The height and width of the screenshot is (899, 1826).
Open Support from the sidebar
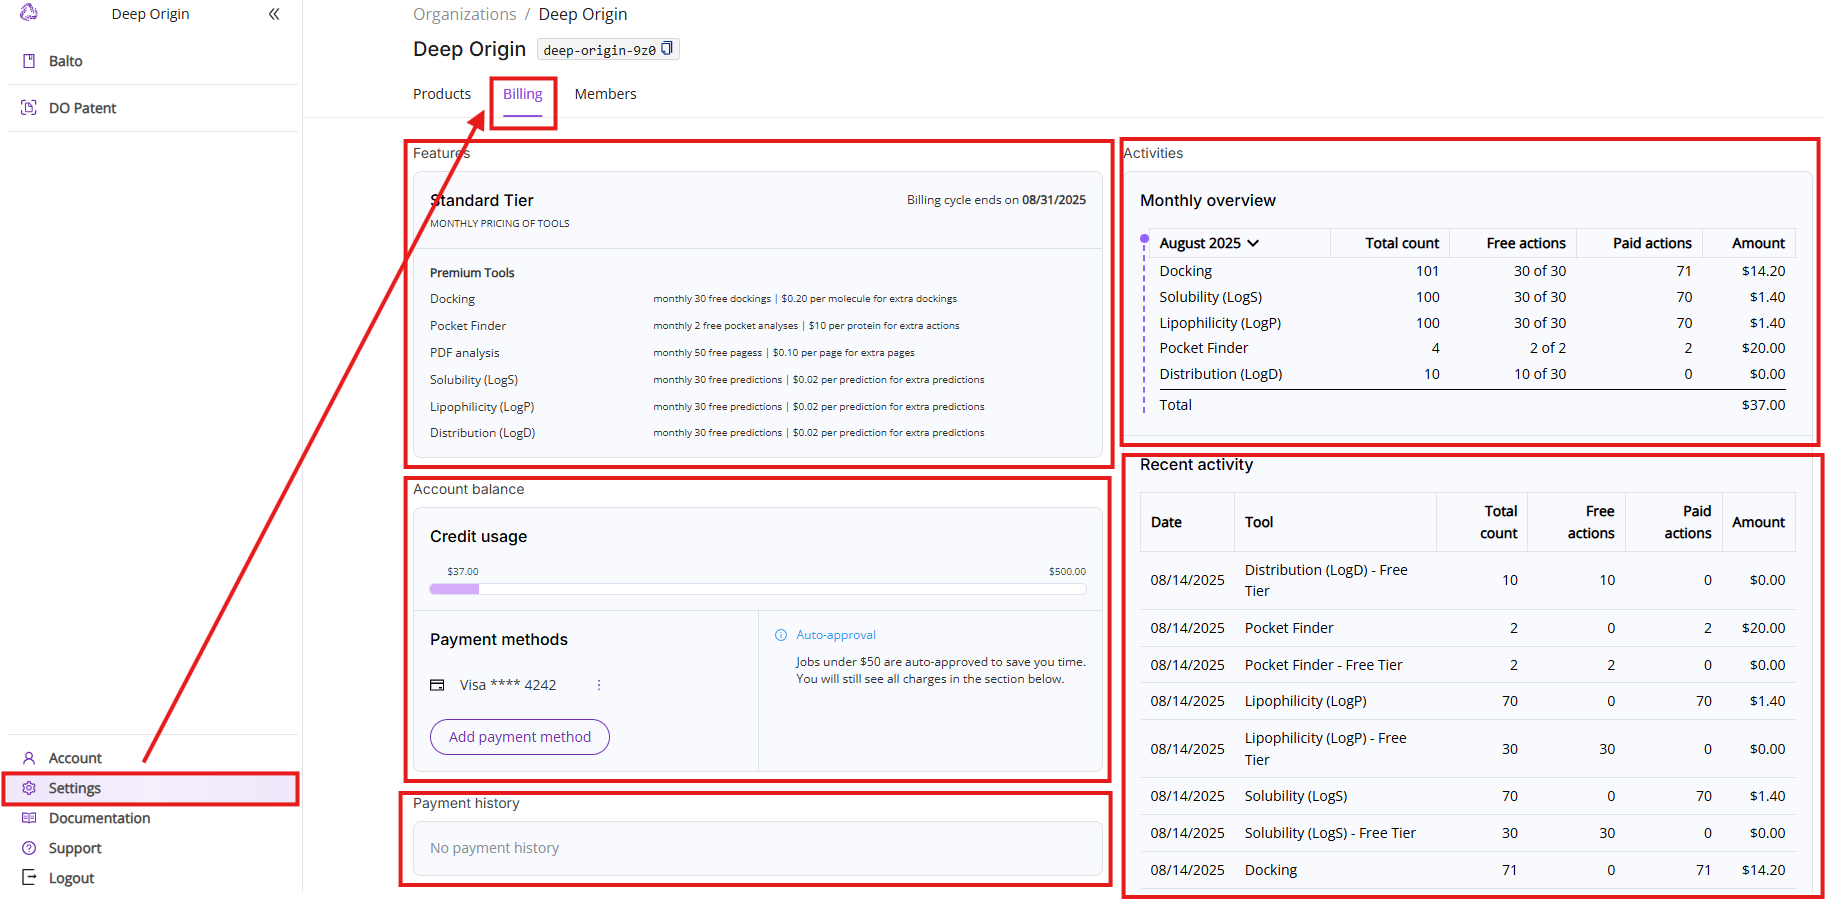(74, 848)
